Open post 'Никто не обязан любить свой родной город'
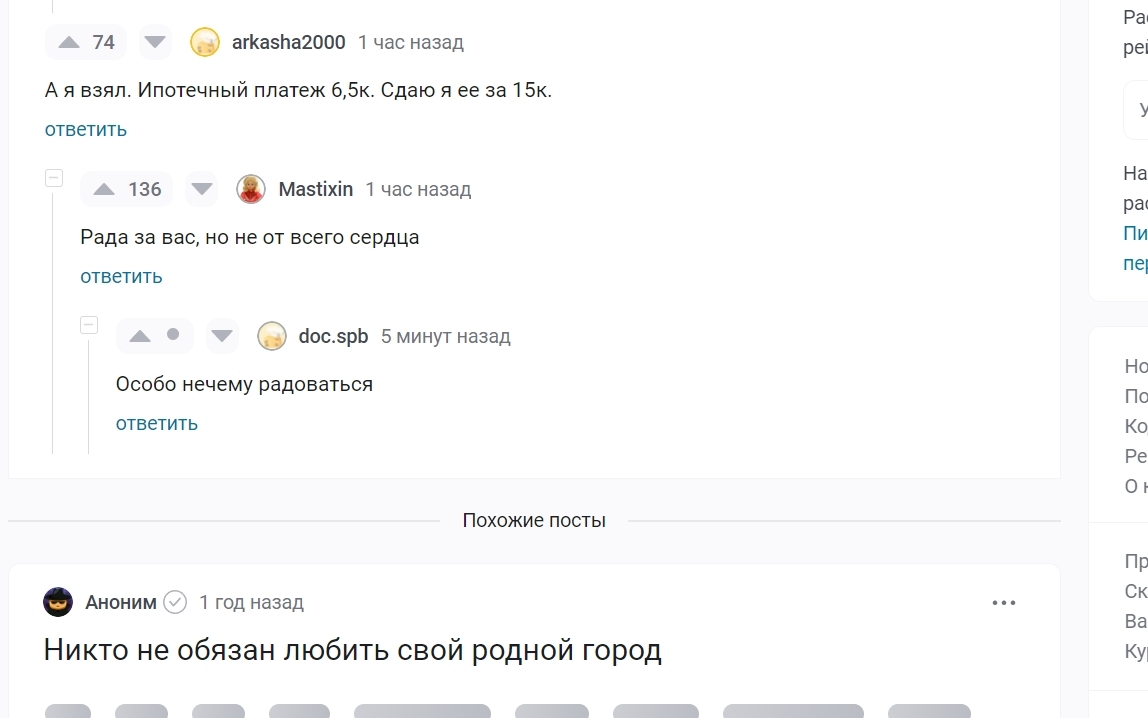1148x718 pixels. (352, 651)
